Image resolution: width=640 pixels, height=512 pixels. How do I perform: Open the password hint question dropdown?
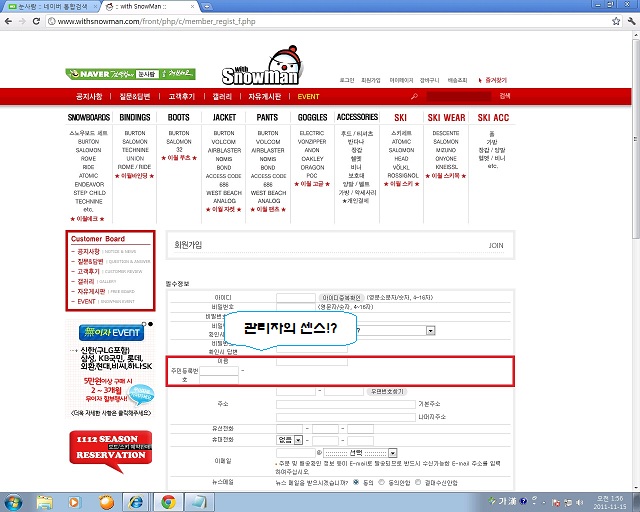[431, 330]
